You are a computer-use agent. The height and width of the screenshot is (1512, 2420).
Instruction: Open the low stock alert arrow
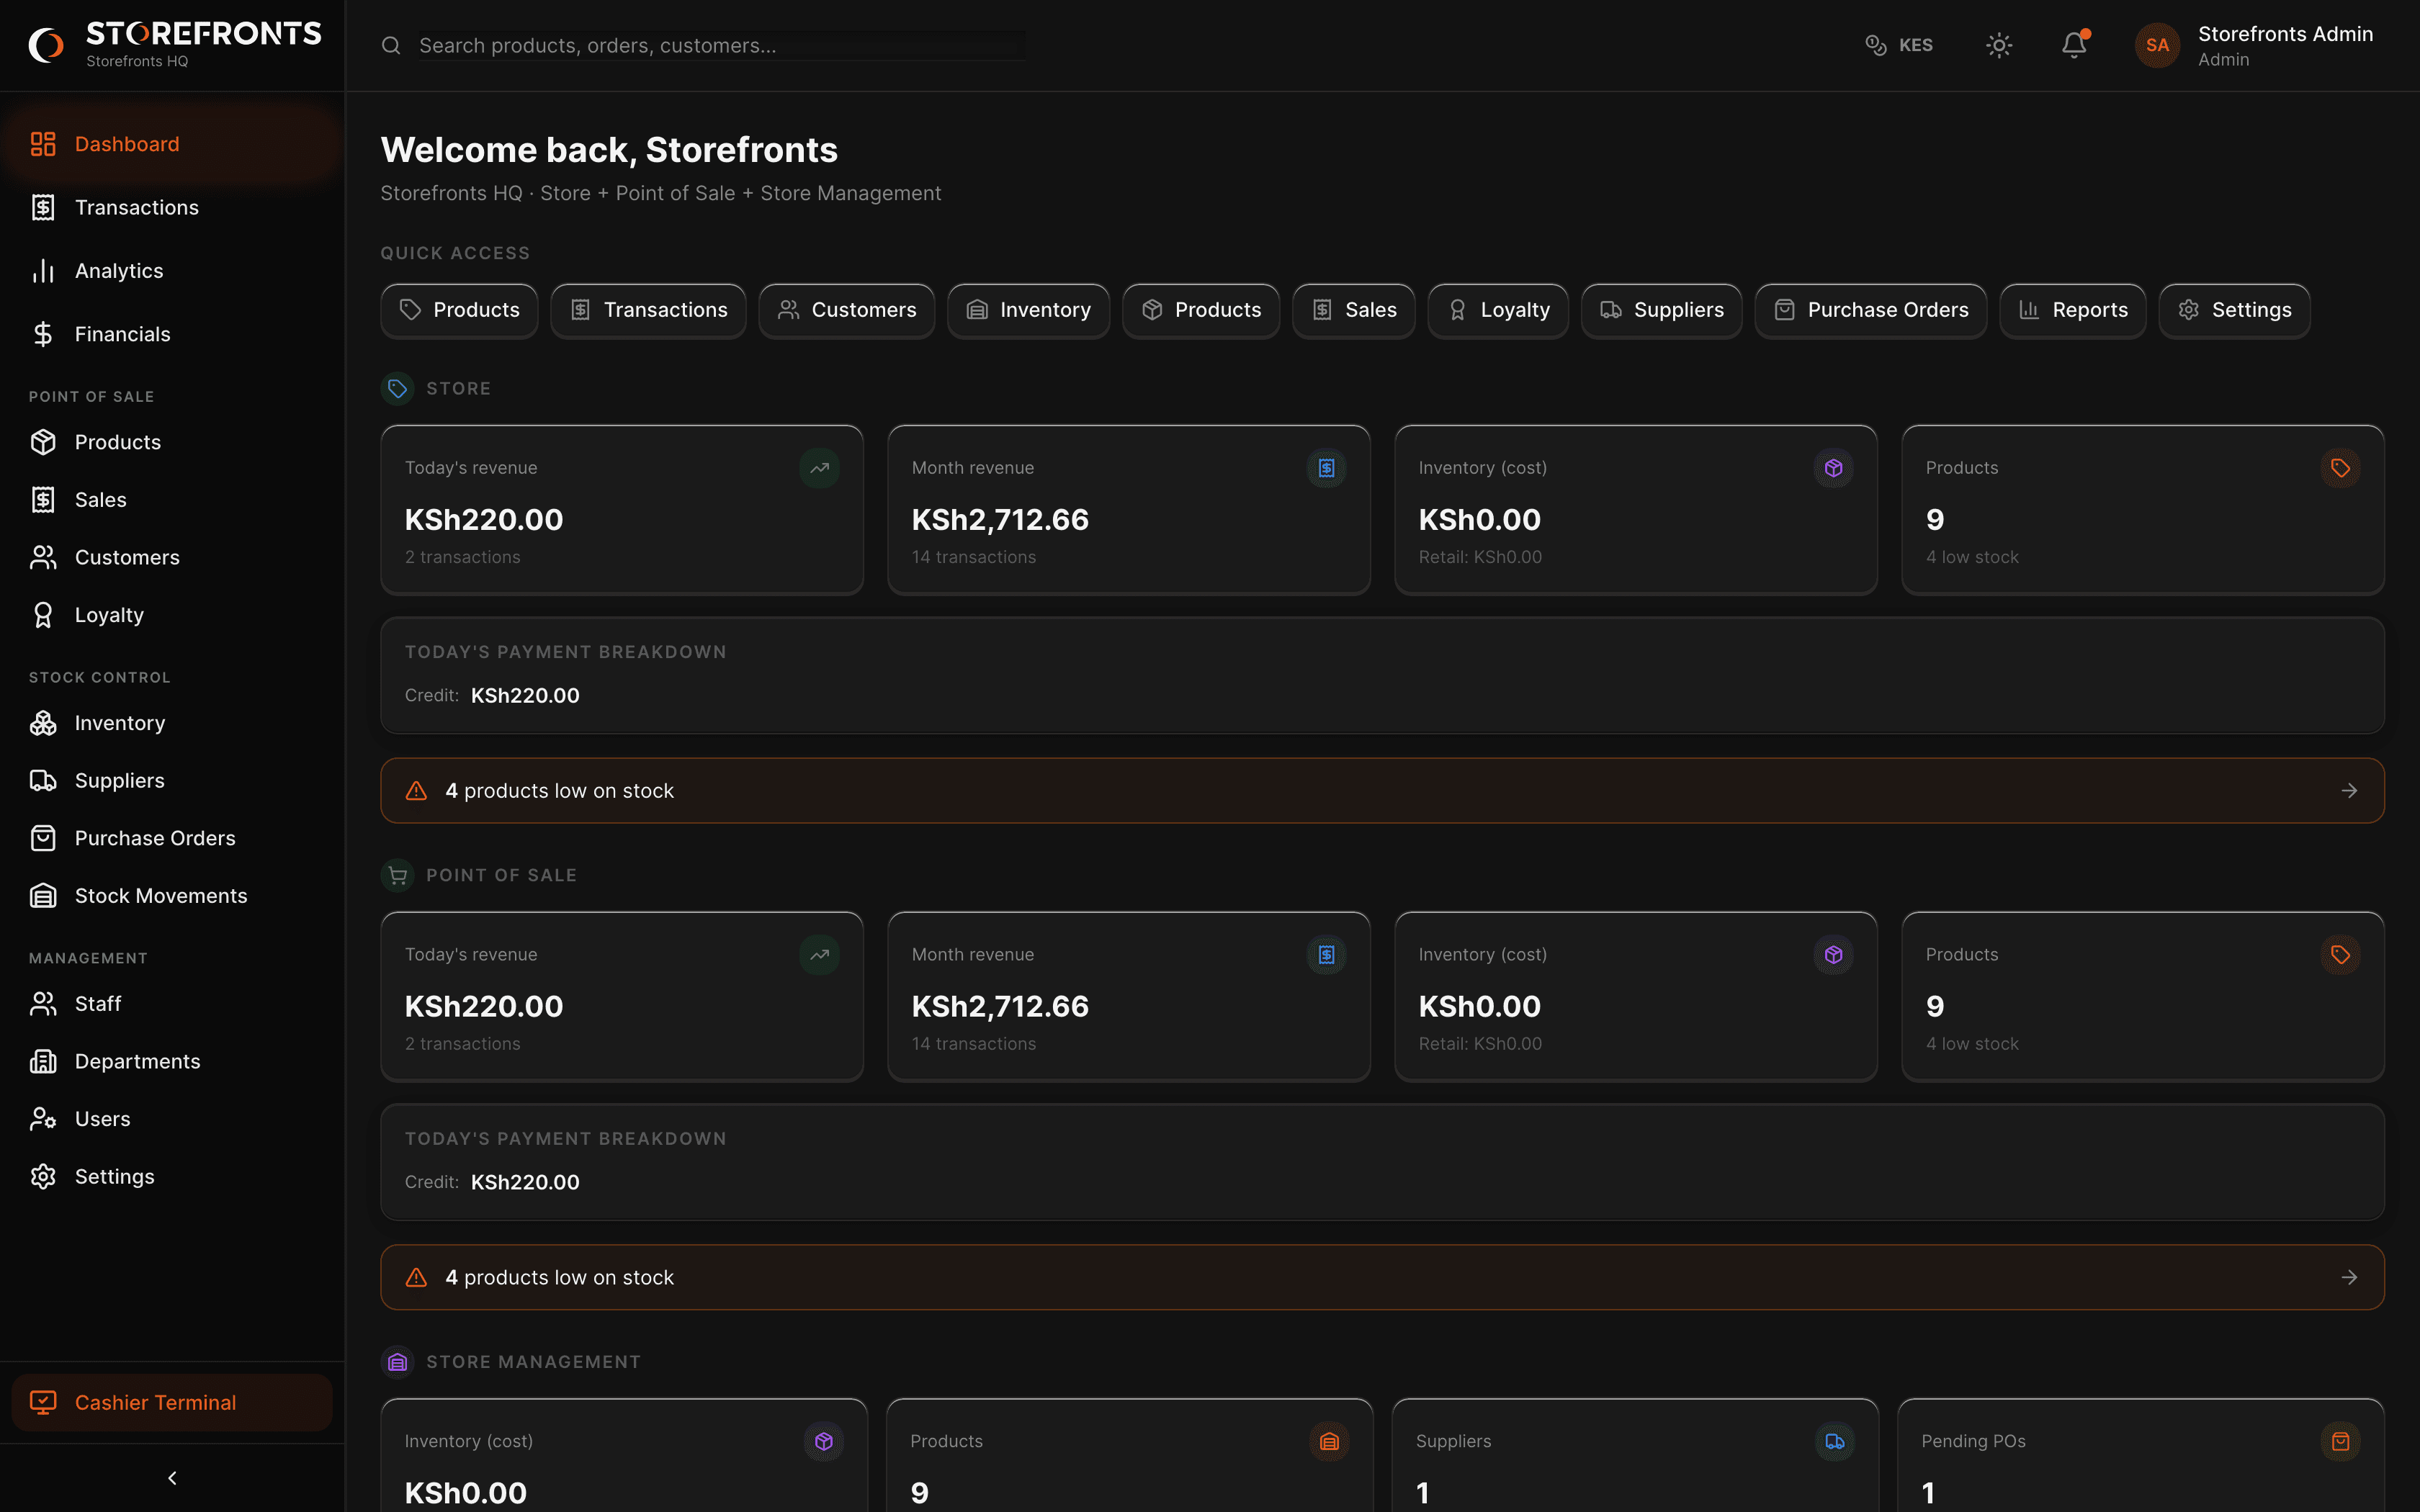click(2349, 790)
